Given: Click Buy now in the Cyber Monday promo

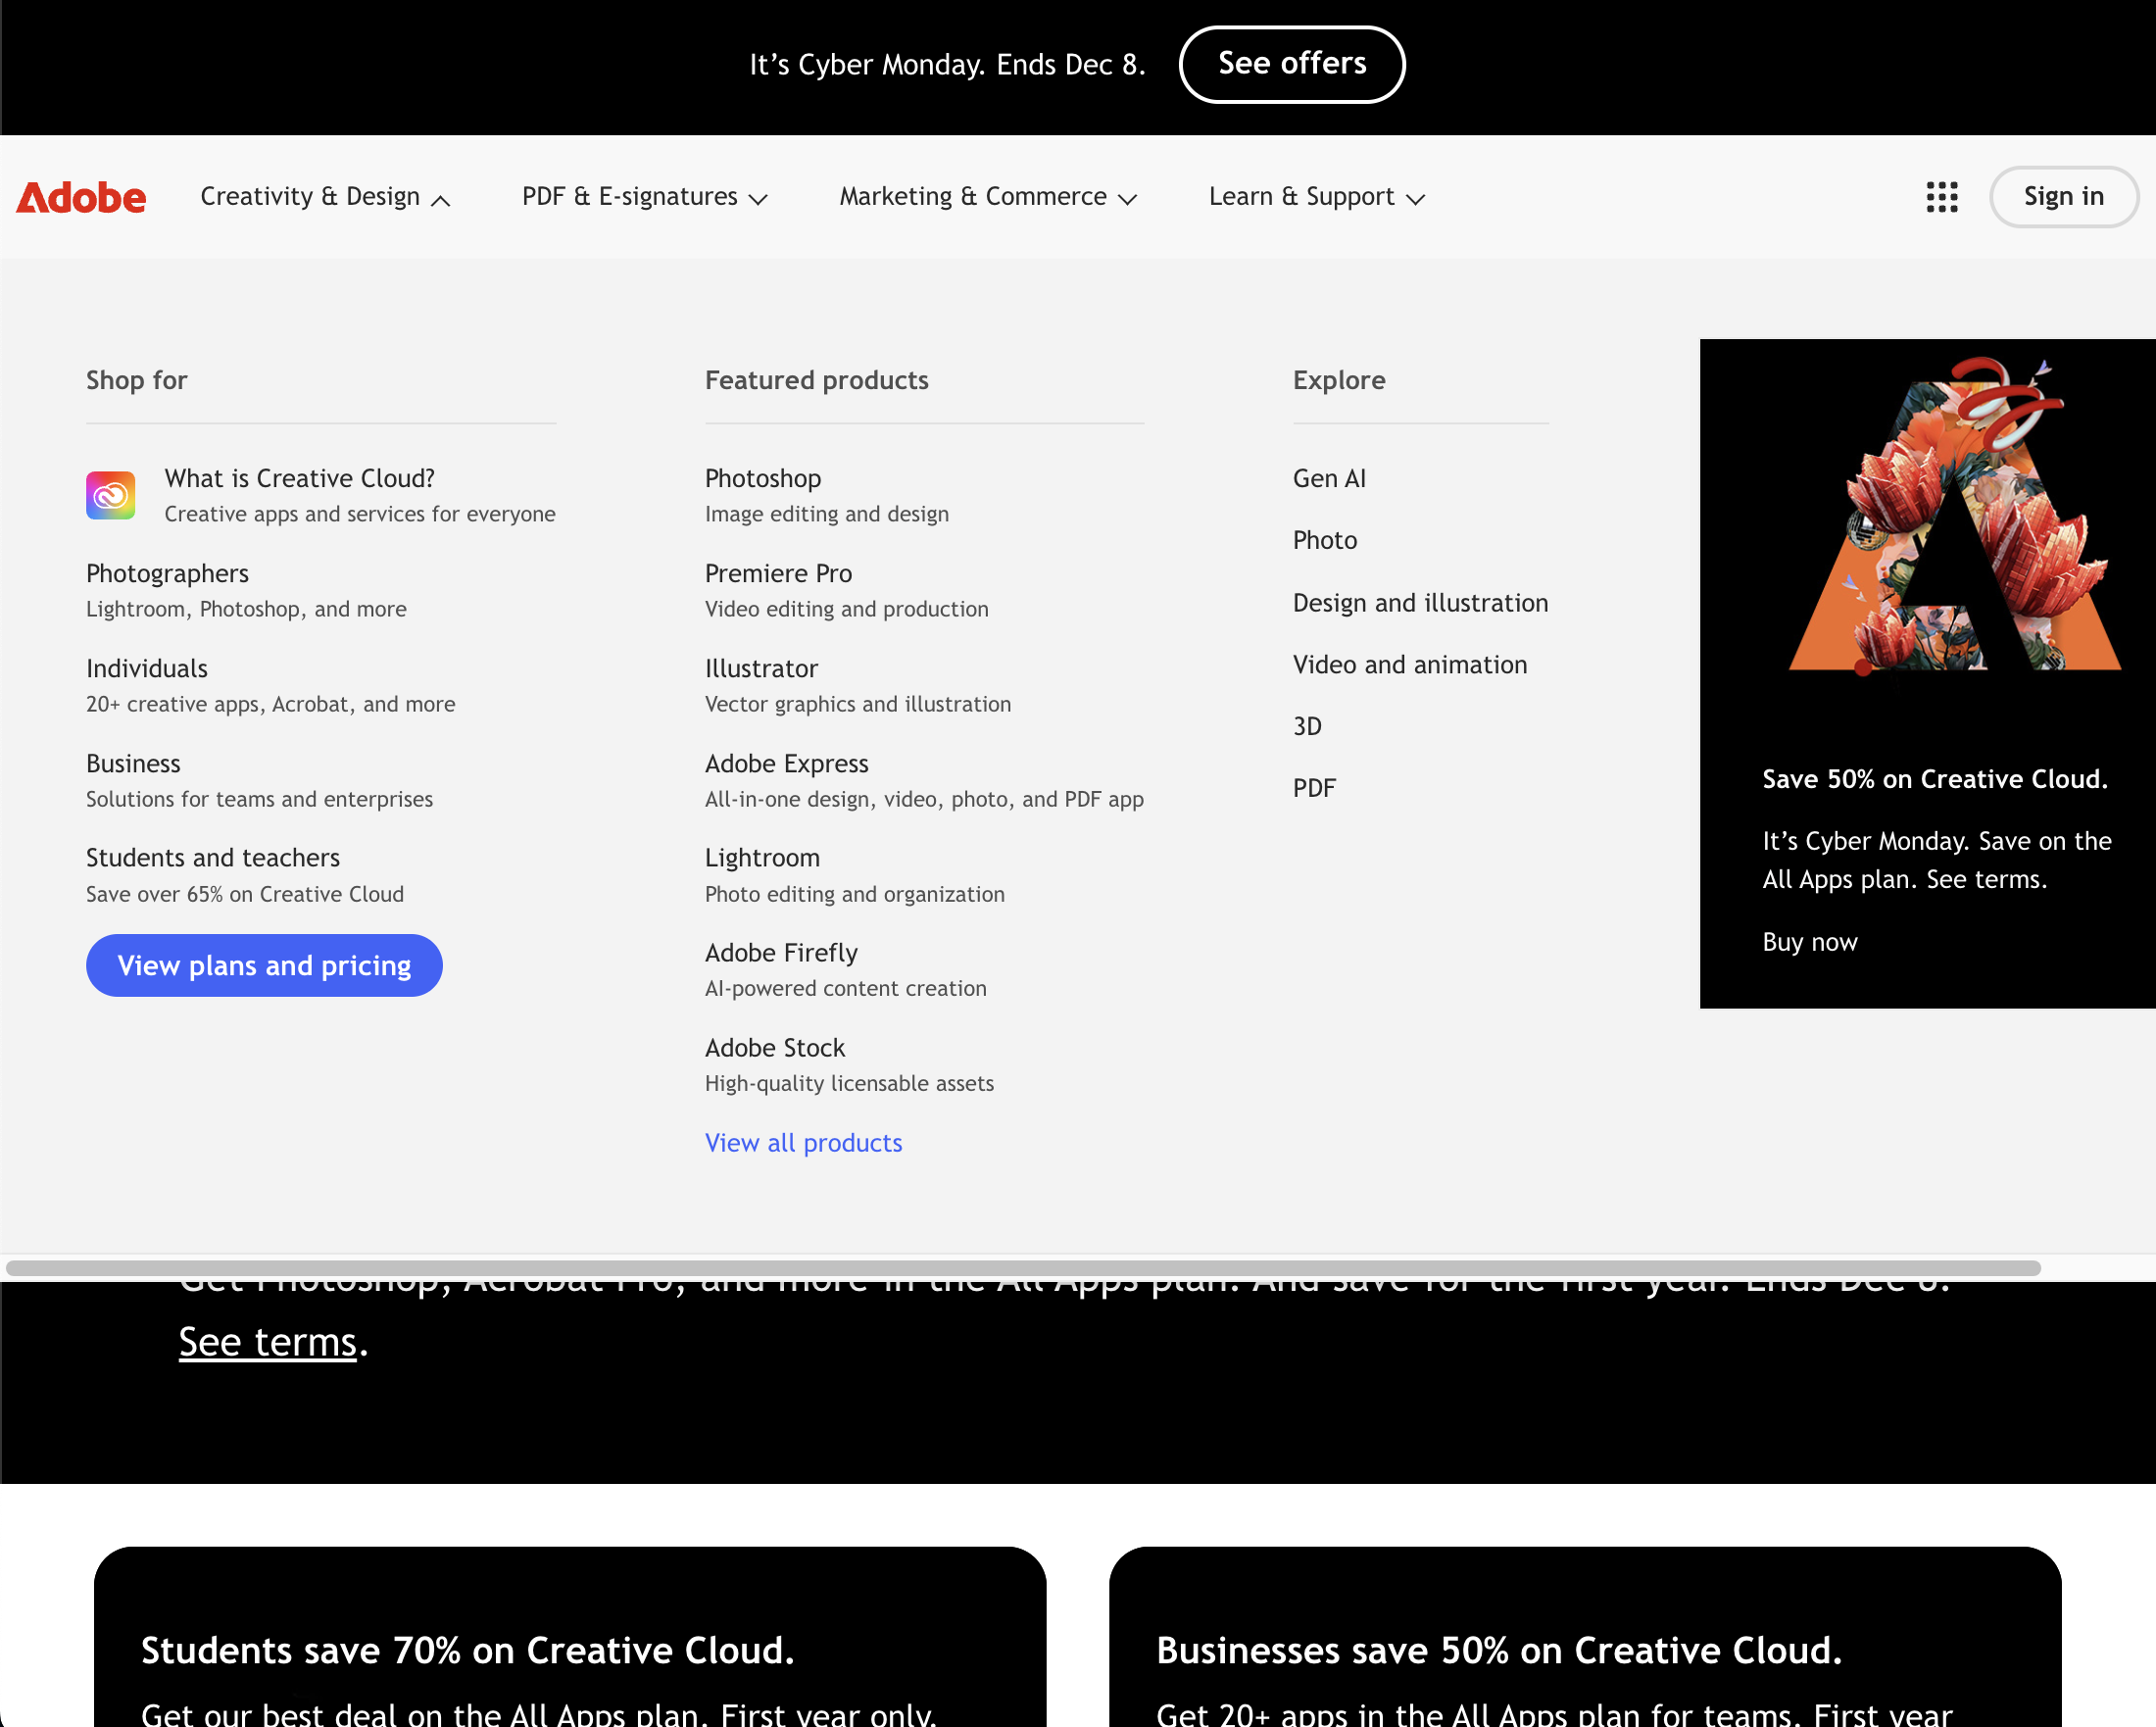Looking at the screenshot, I should [1809, 941].
